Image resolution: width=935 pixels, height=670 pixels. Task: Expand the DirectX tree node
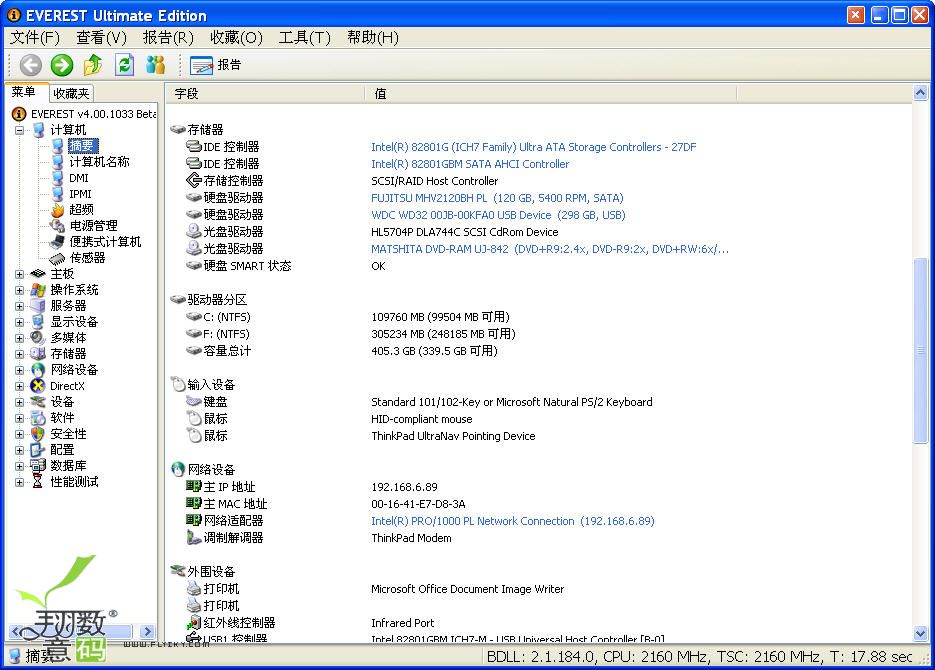click(19, 386)
